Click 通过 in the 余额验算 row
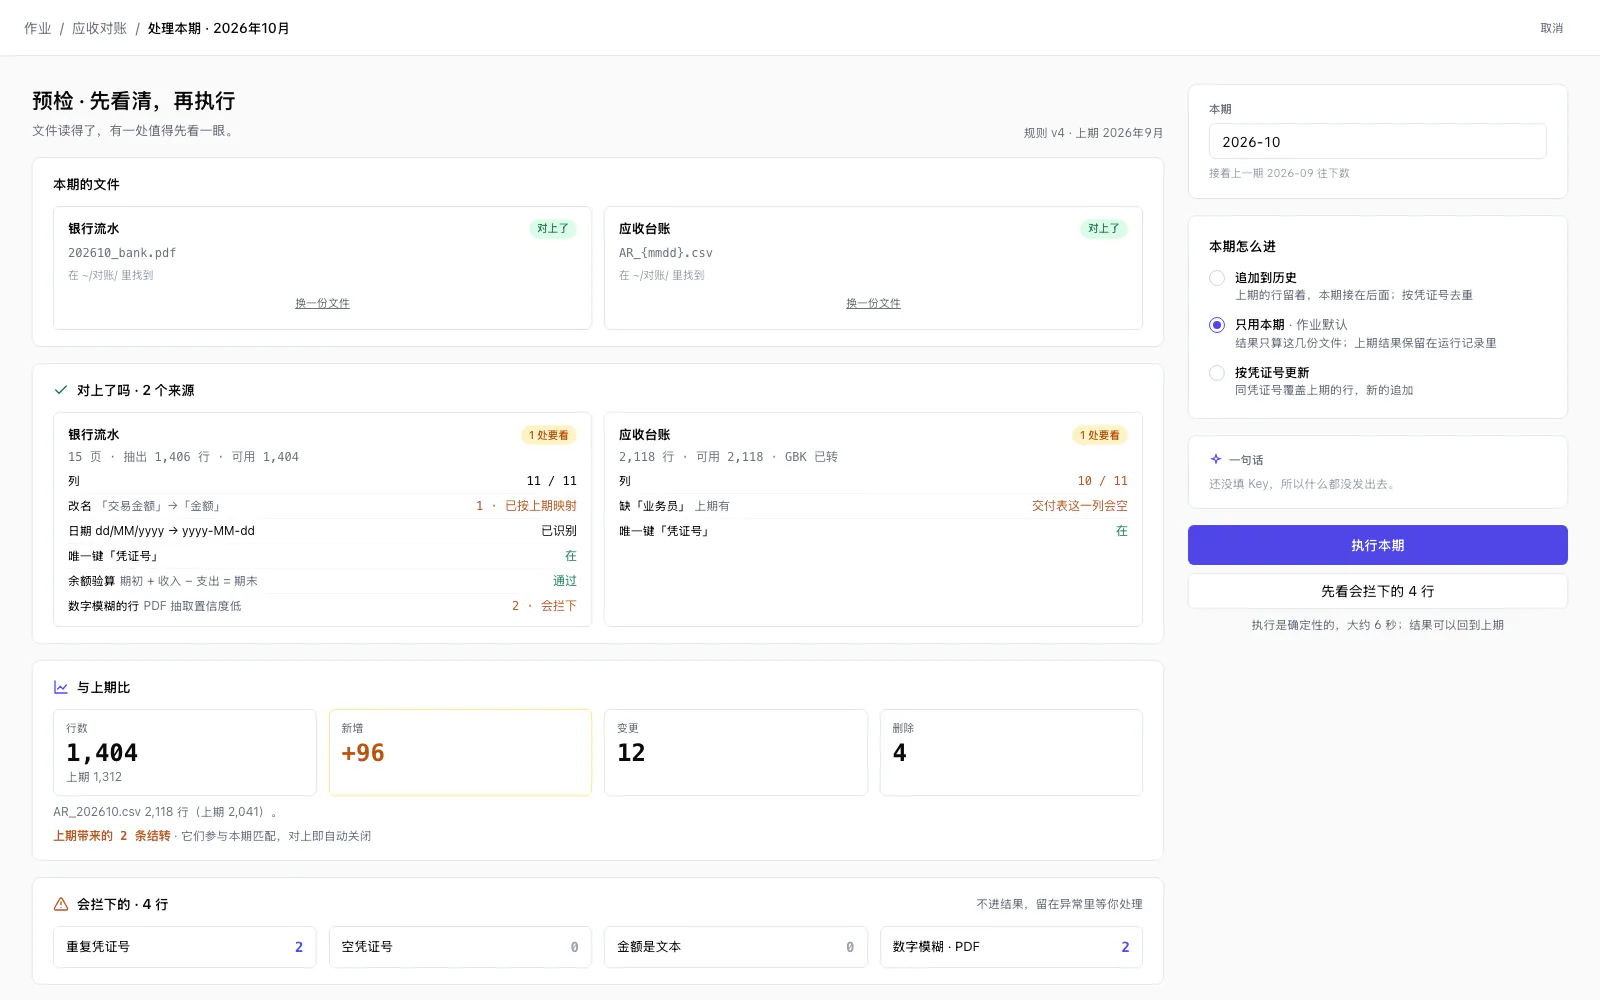The width and height of the screenshot is (1600, 1000). (x=565, y=581)
